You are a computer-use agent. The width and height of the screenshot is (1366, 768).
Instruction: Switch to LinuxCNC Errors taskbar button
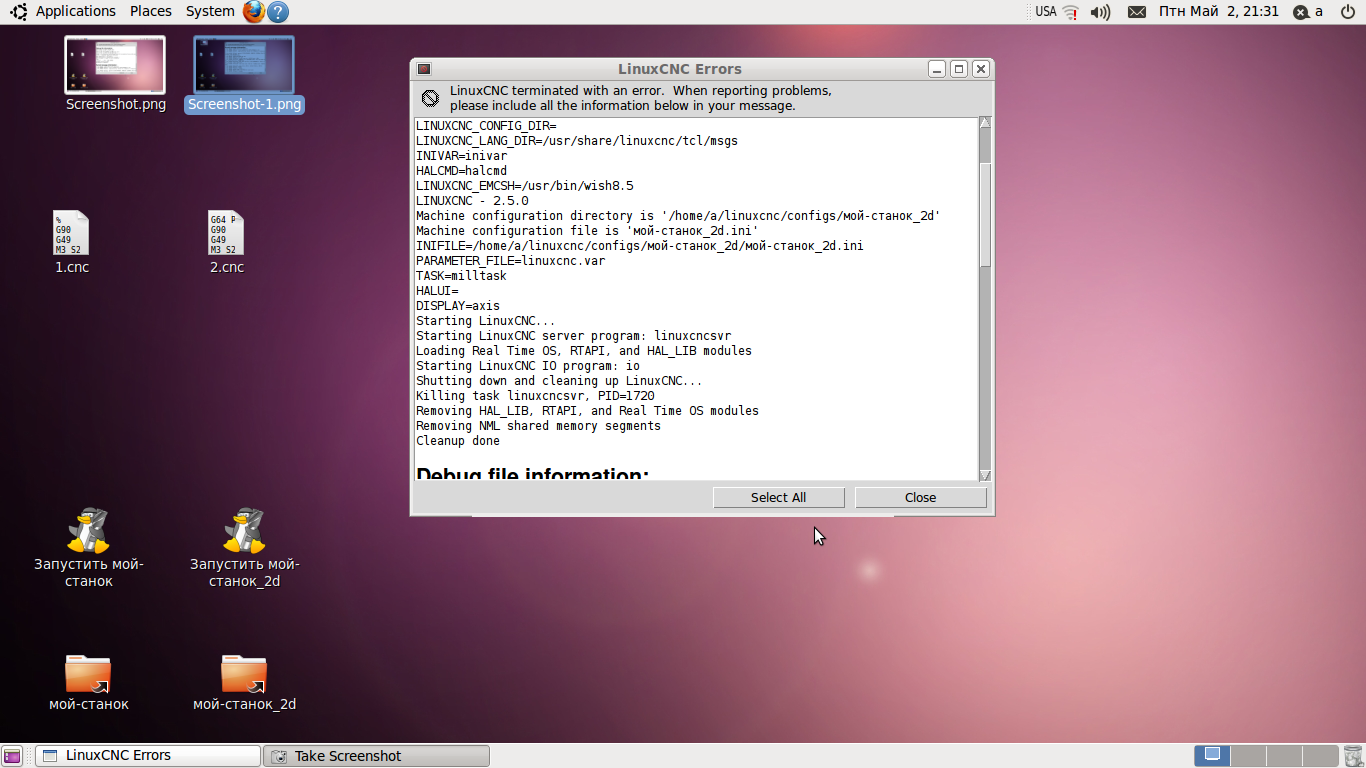pyautogui.click(x=147, y=756)
